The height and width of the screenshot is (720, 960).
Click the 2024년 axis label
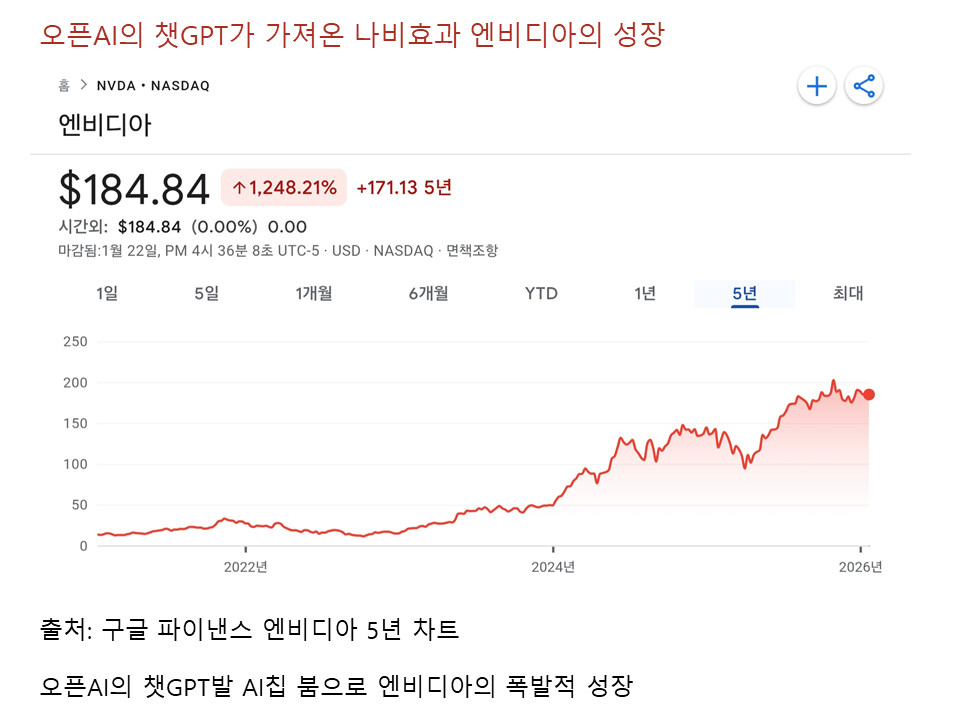[x=553, y=567]
